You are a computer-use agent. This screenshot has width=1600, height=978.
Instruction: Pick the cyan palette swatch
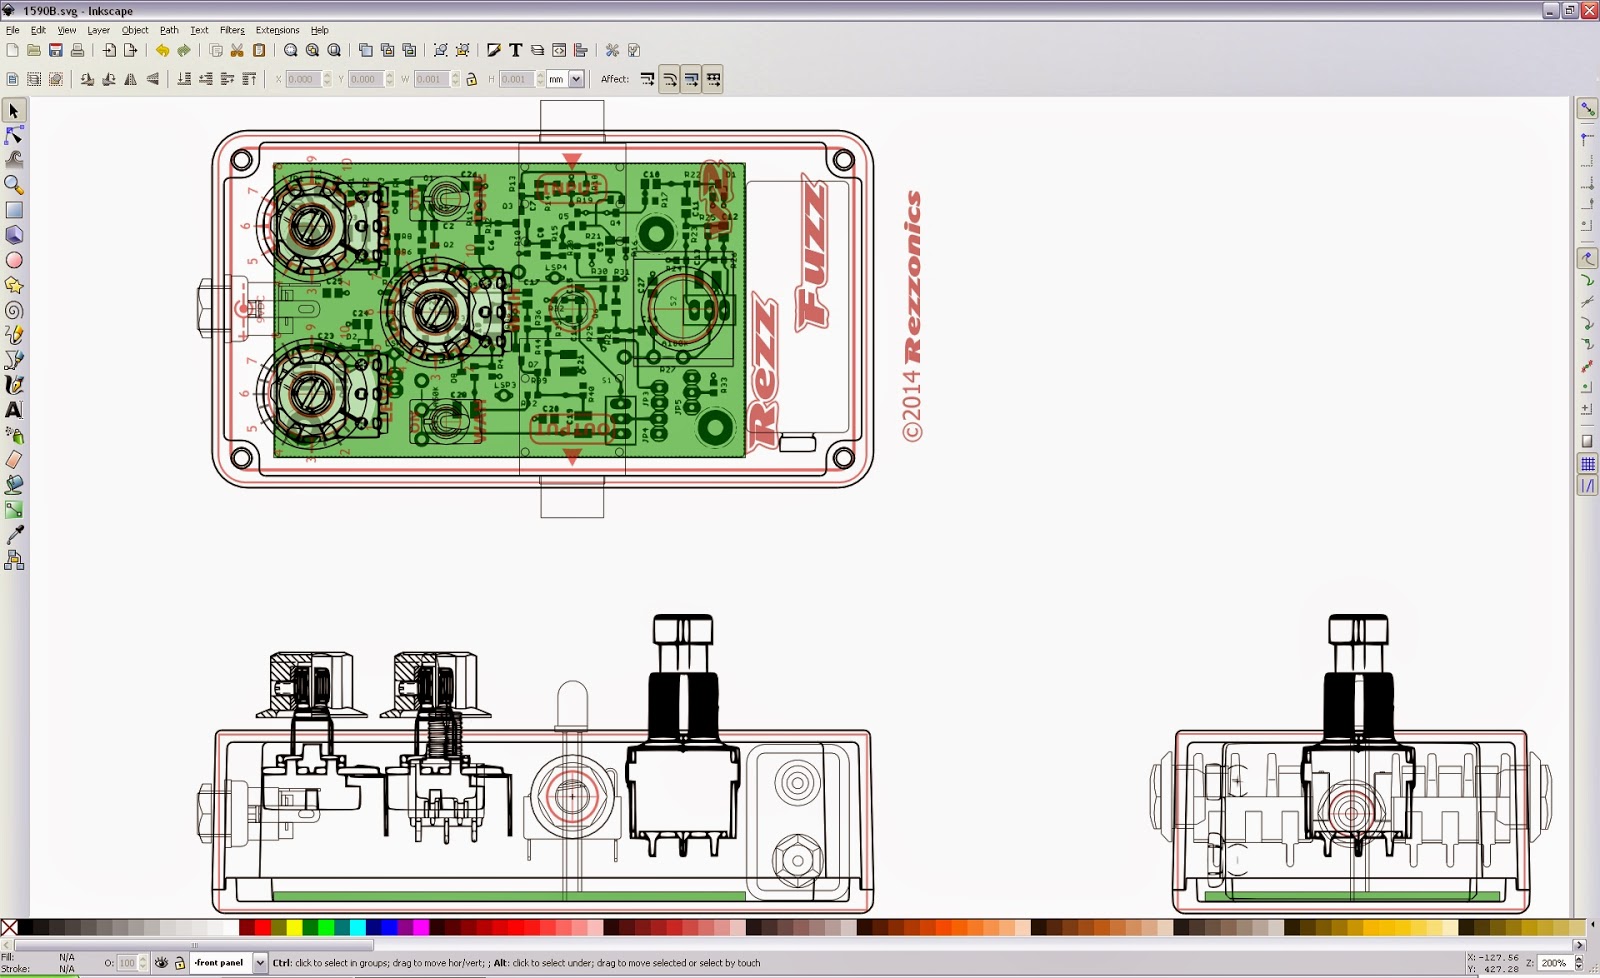click(x=357, y=928)
